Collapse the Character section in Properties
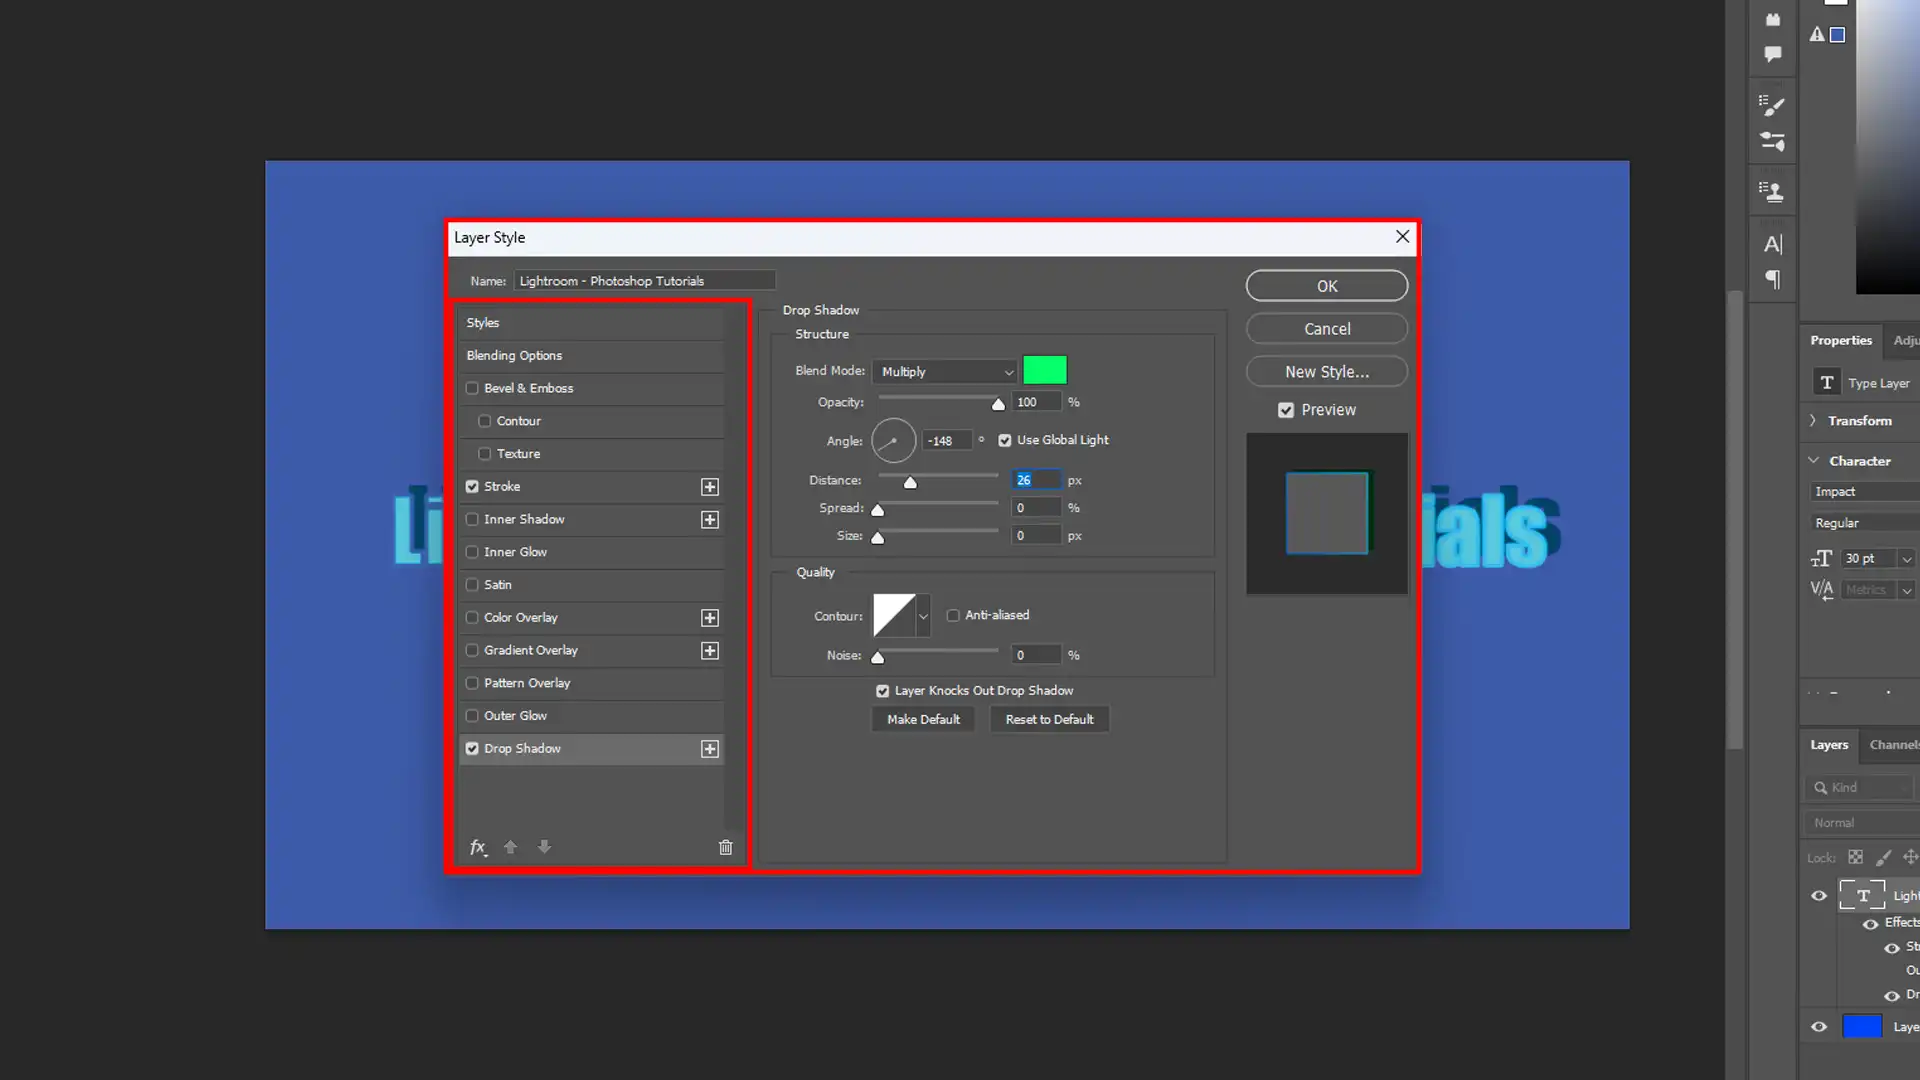The image size is (1920, 1080). tap(1813, 460)
